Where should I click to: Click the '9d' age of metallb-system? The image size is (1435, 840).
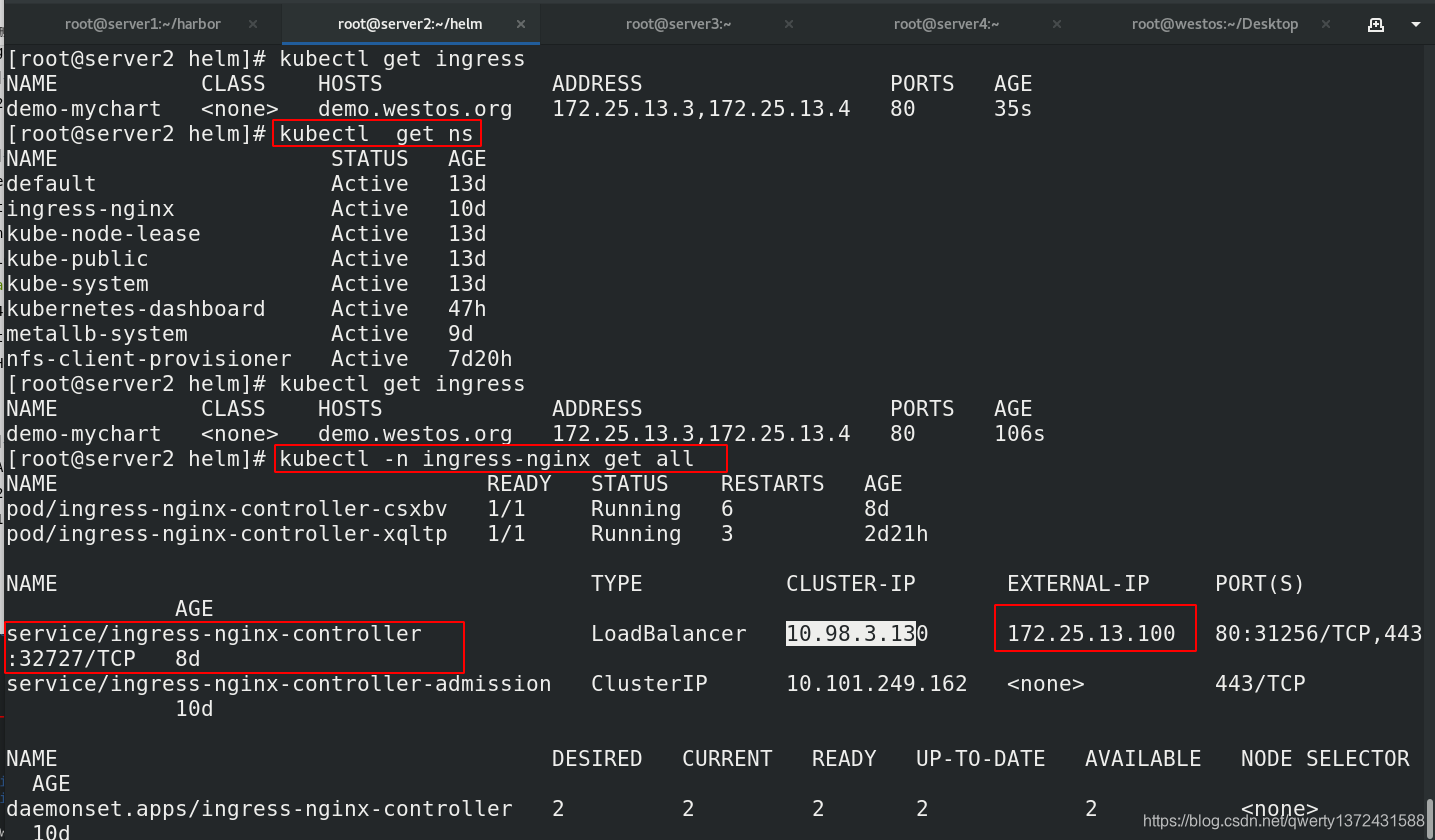point(461,334)
